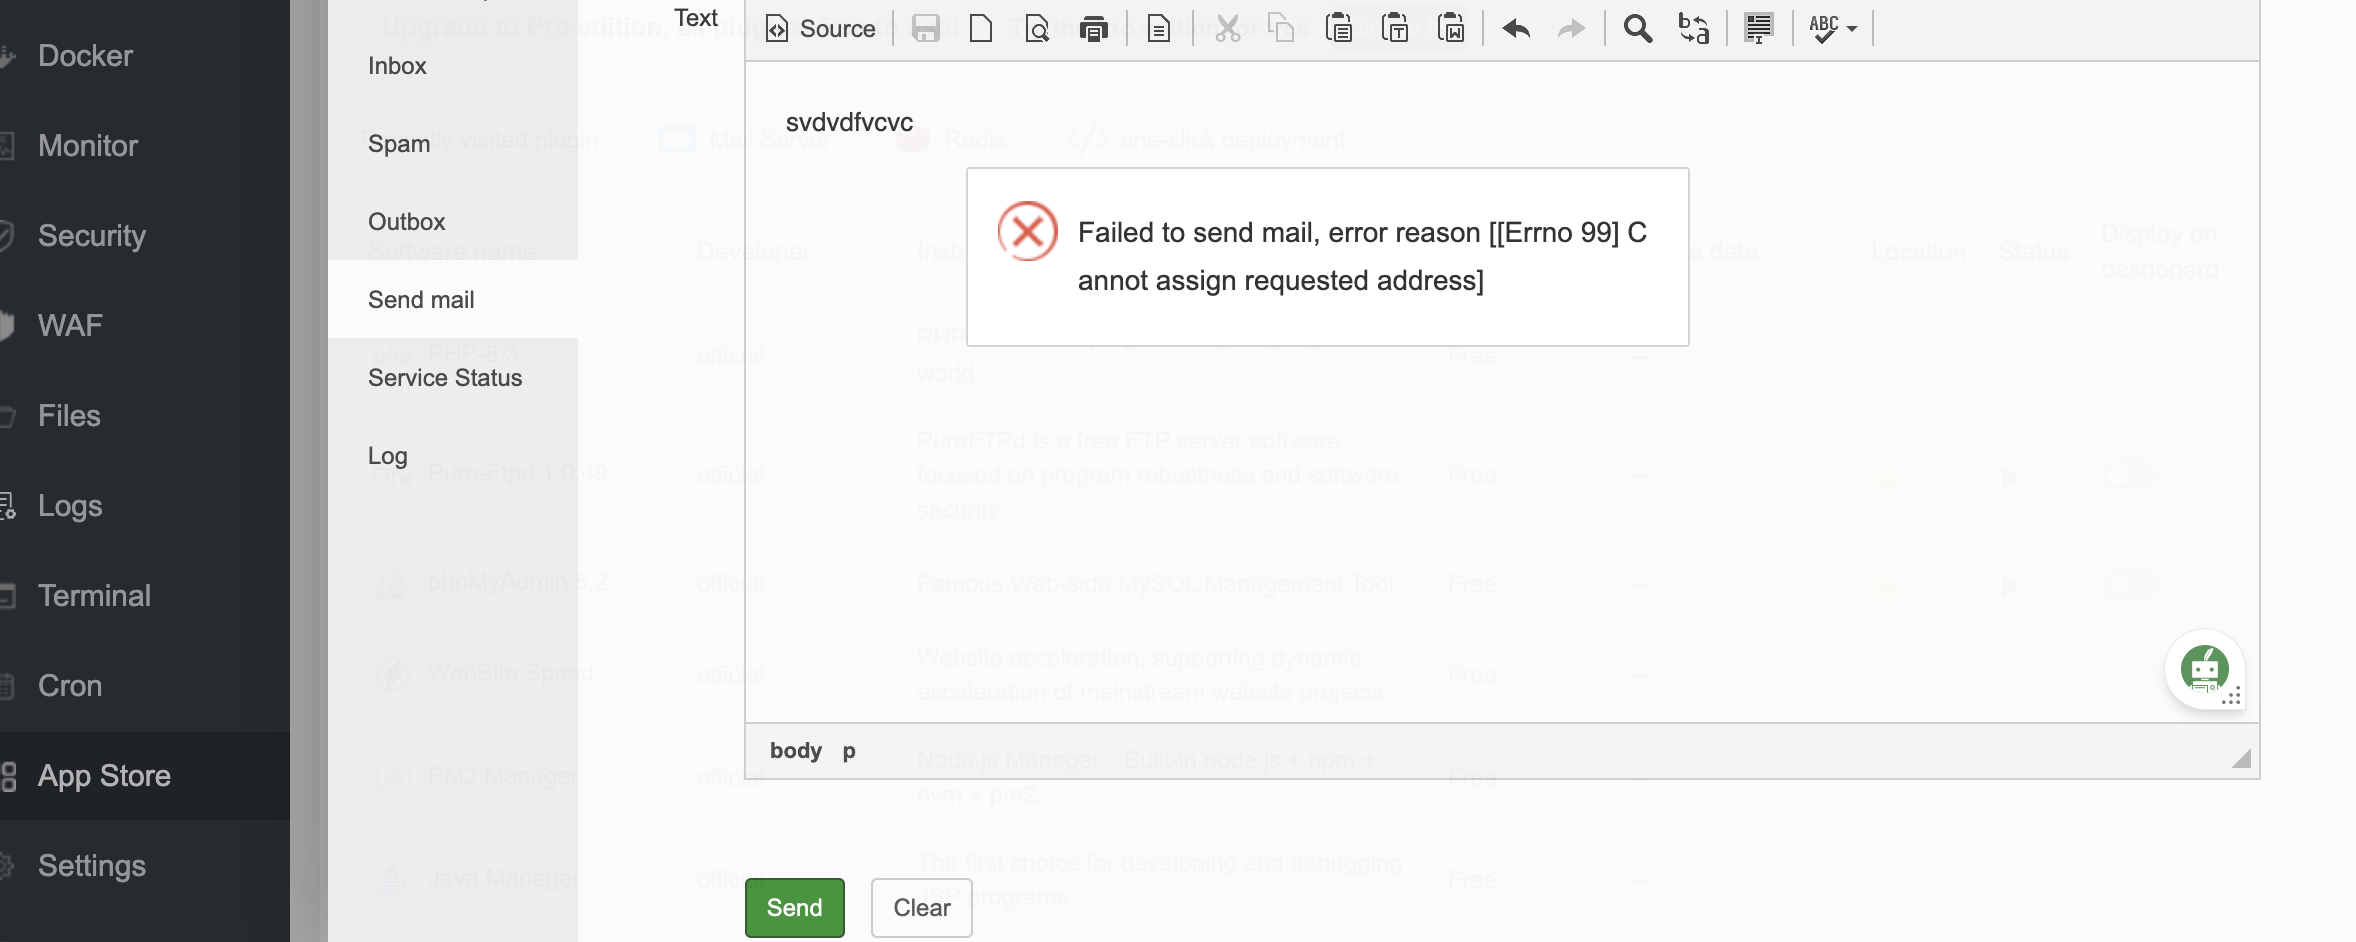
Task: Click the Select All icon in editor toolbar
Action: click(1759, 29)
